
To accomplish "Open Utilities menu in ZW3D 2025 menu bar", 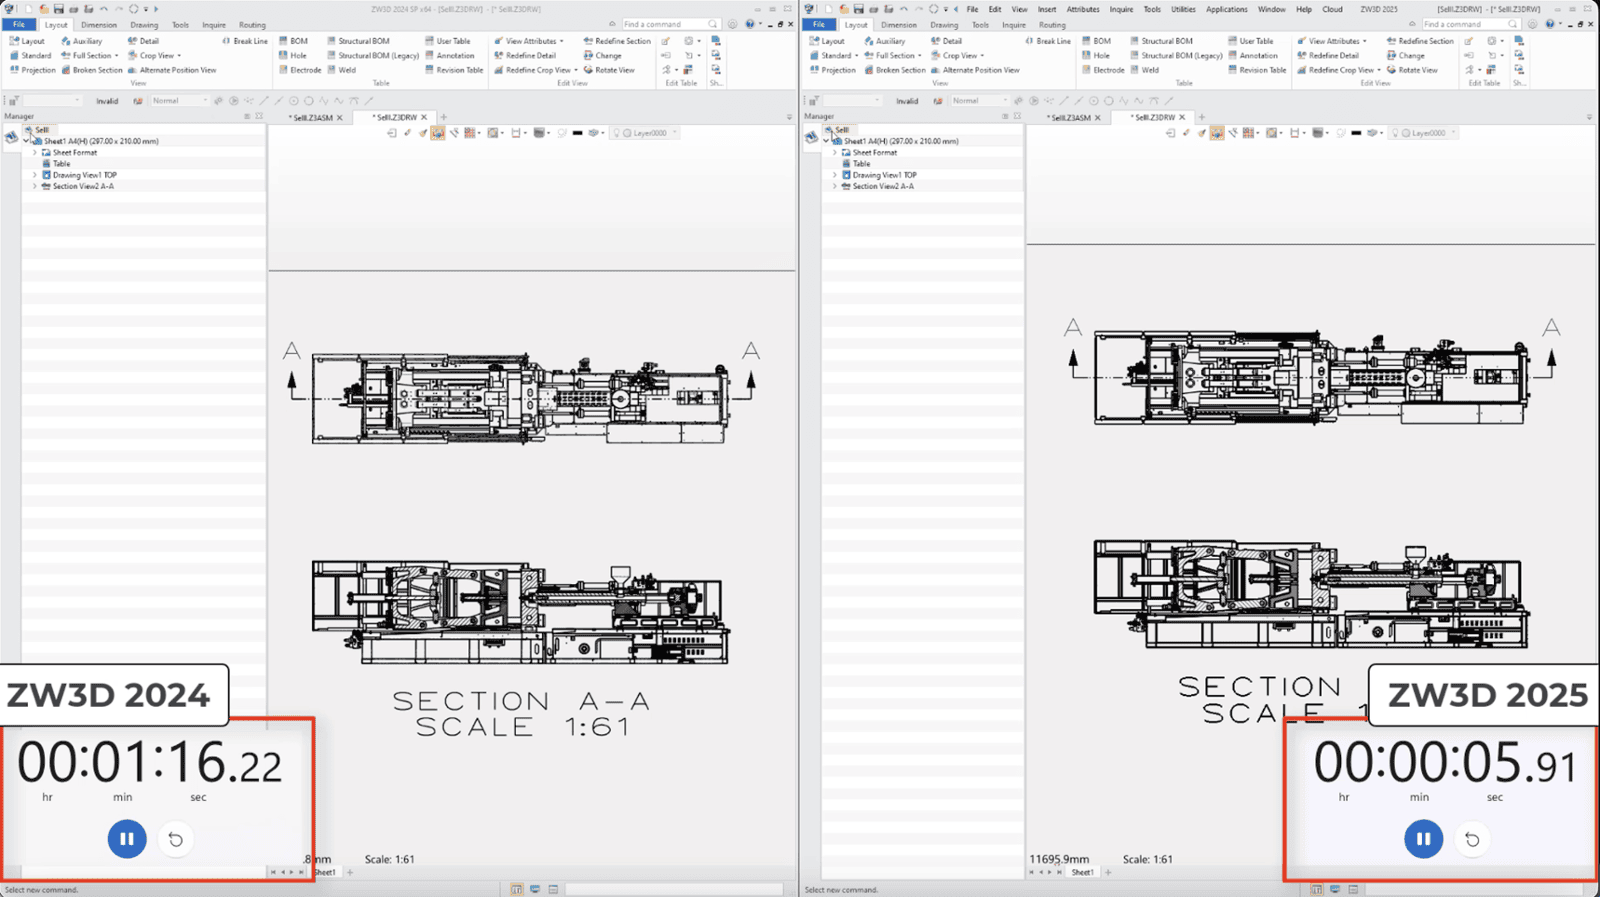I will click(1183, 9).
